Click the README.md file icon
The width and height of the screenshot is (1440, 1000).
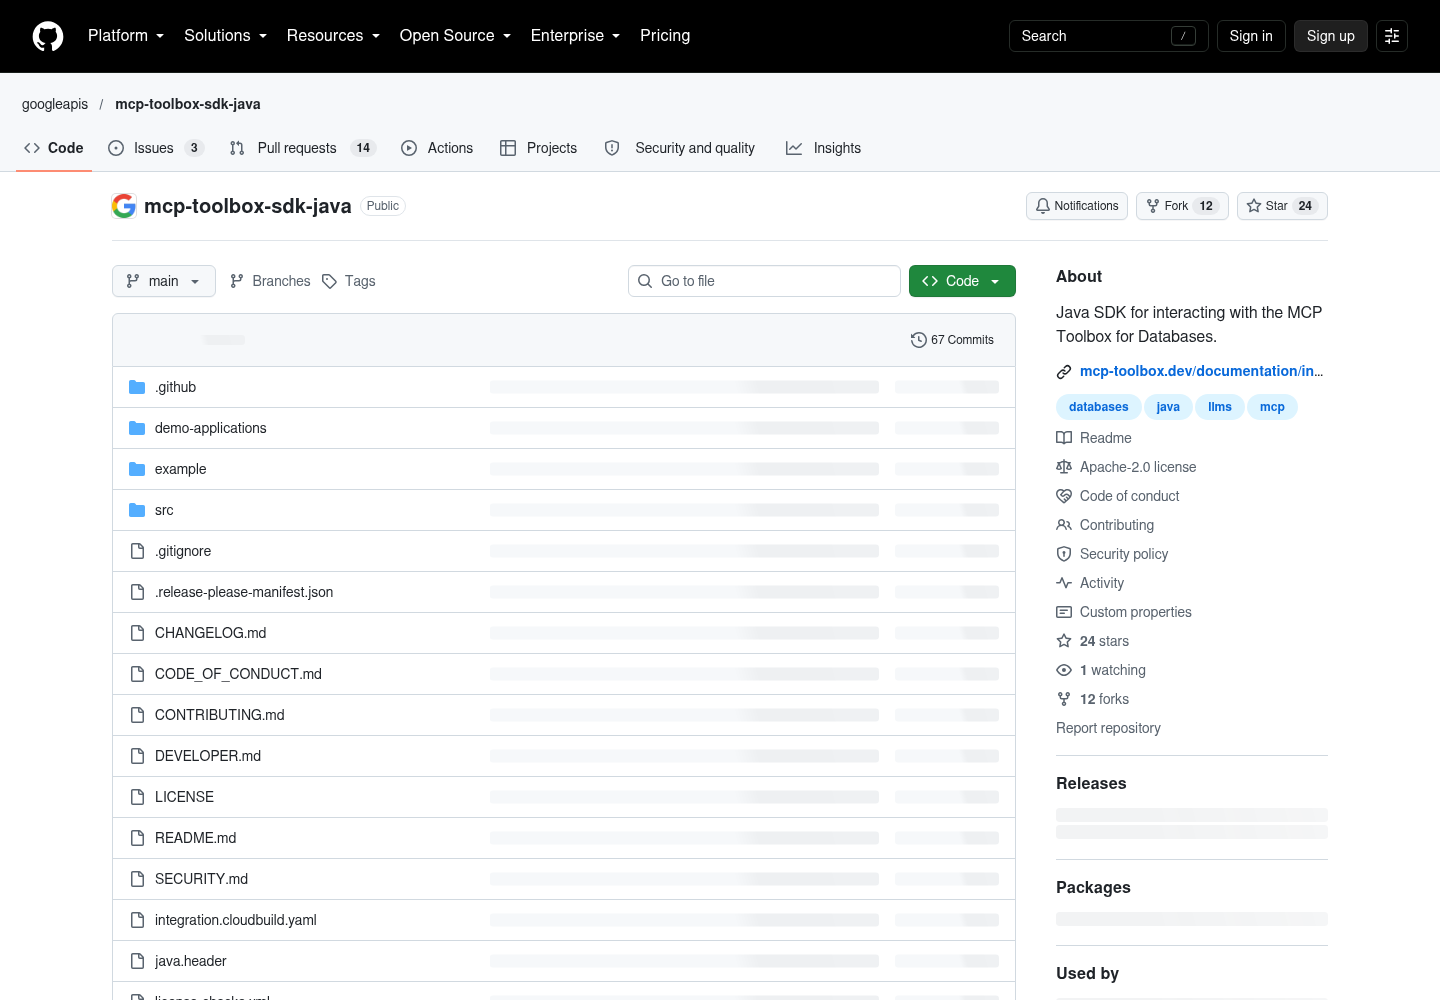point(137,838)
